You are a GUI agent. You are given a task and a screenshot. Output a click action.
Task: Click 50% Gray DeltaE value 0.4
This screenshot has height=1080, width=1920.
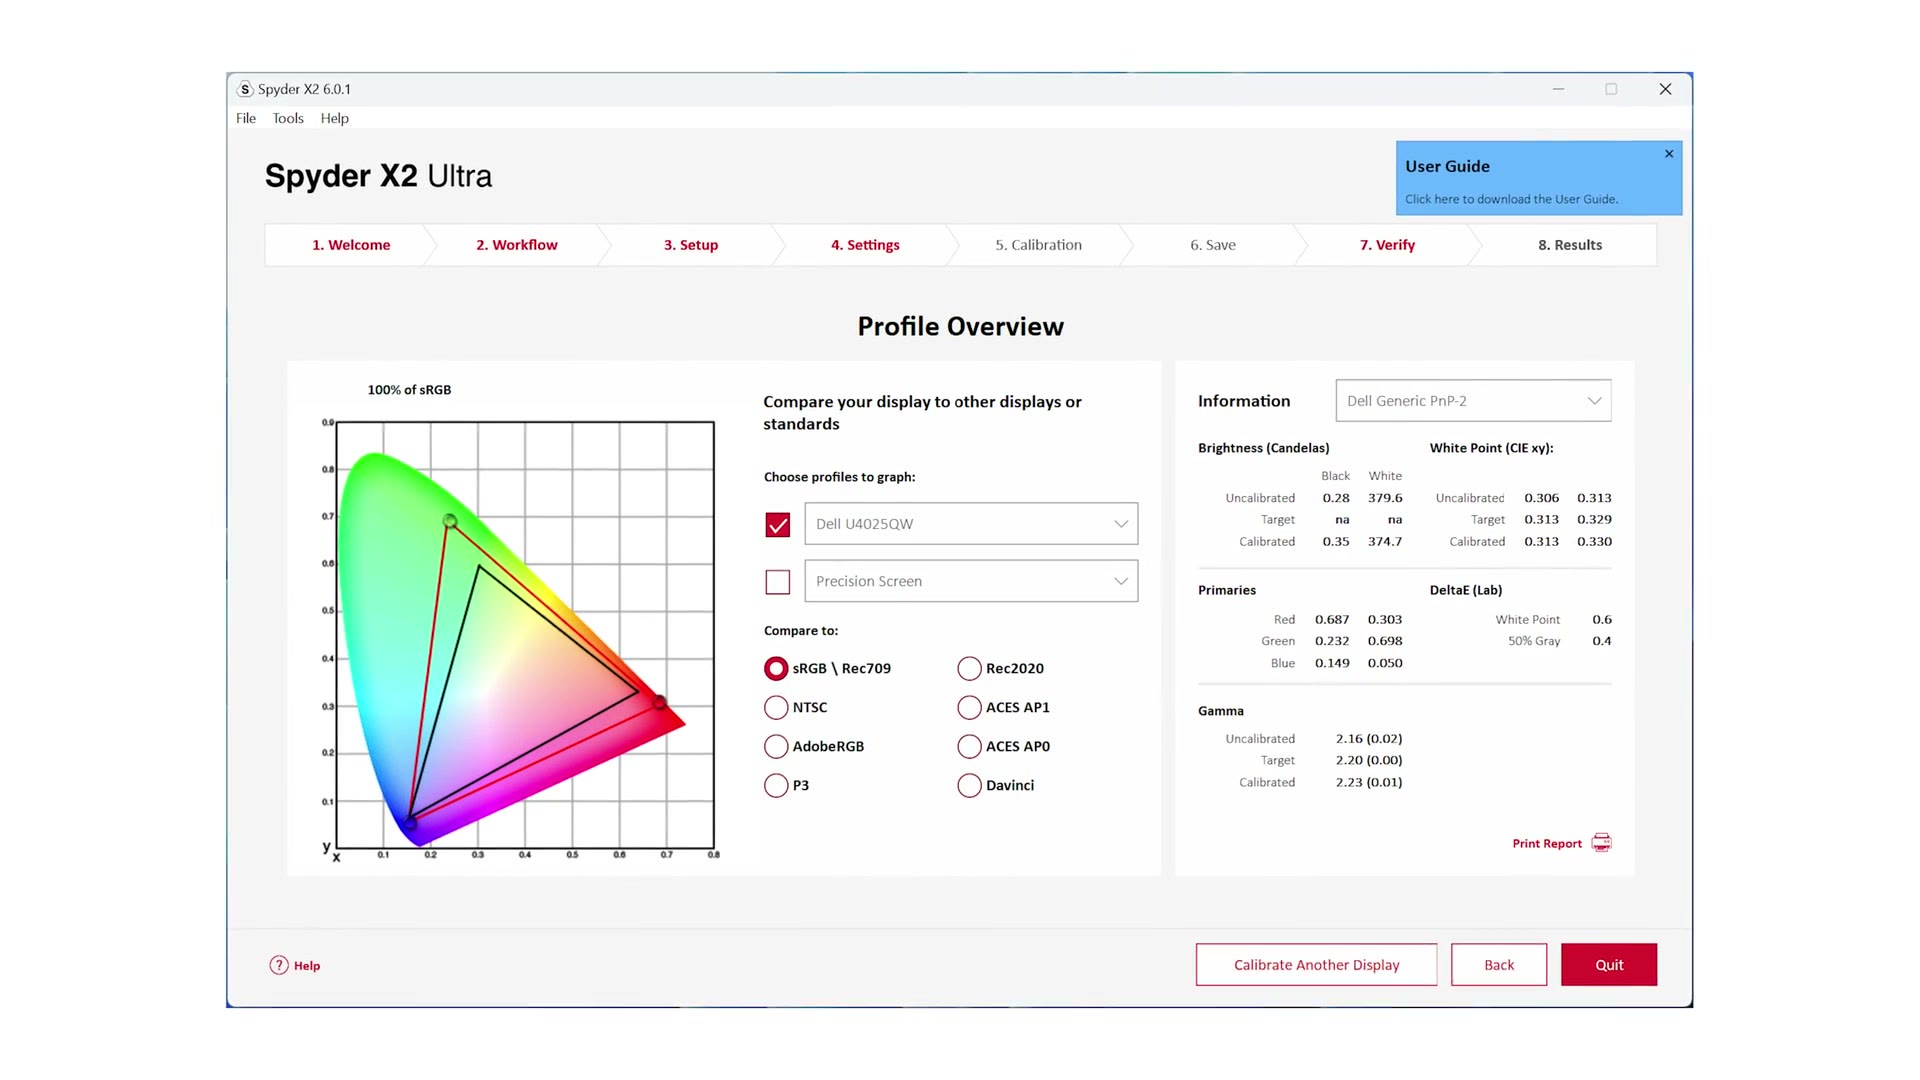pos(1602,641)
